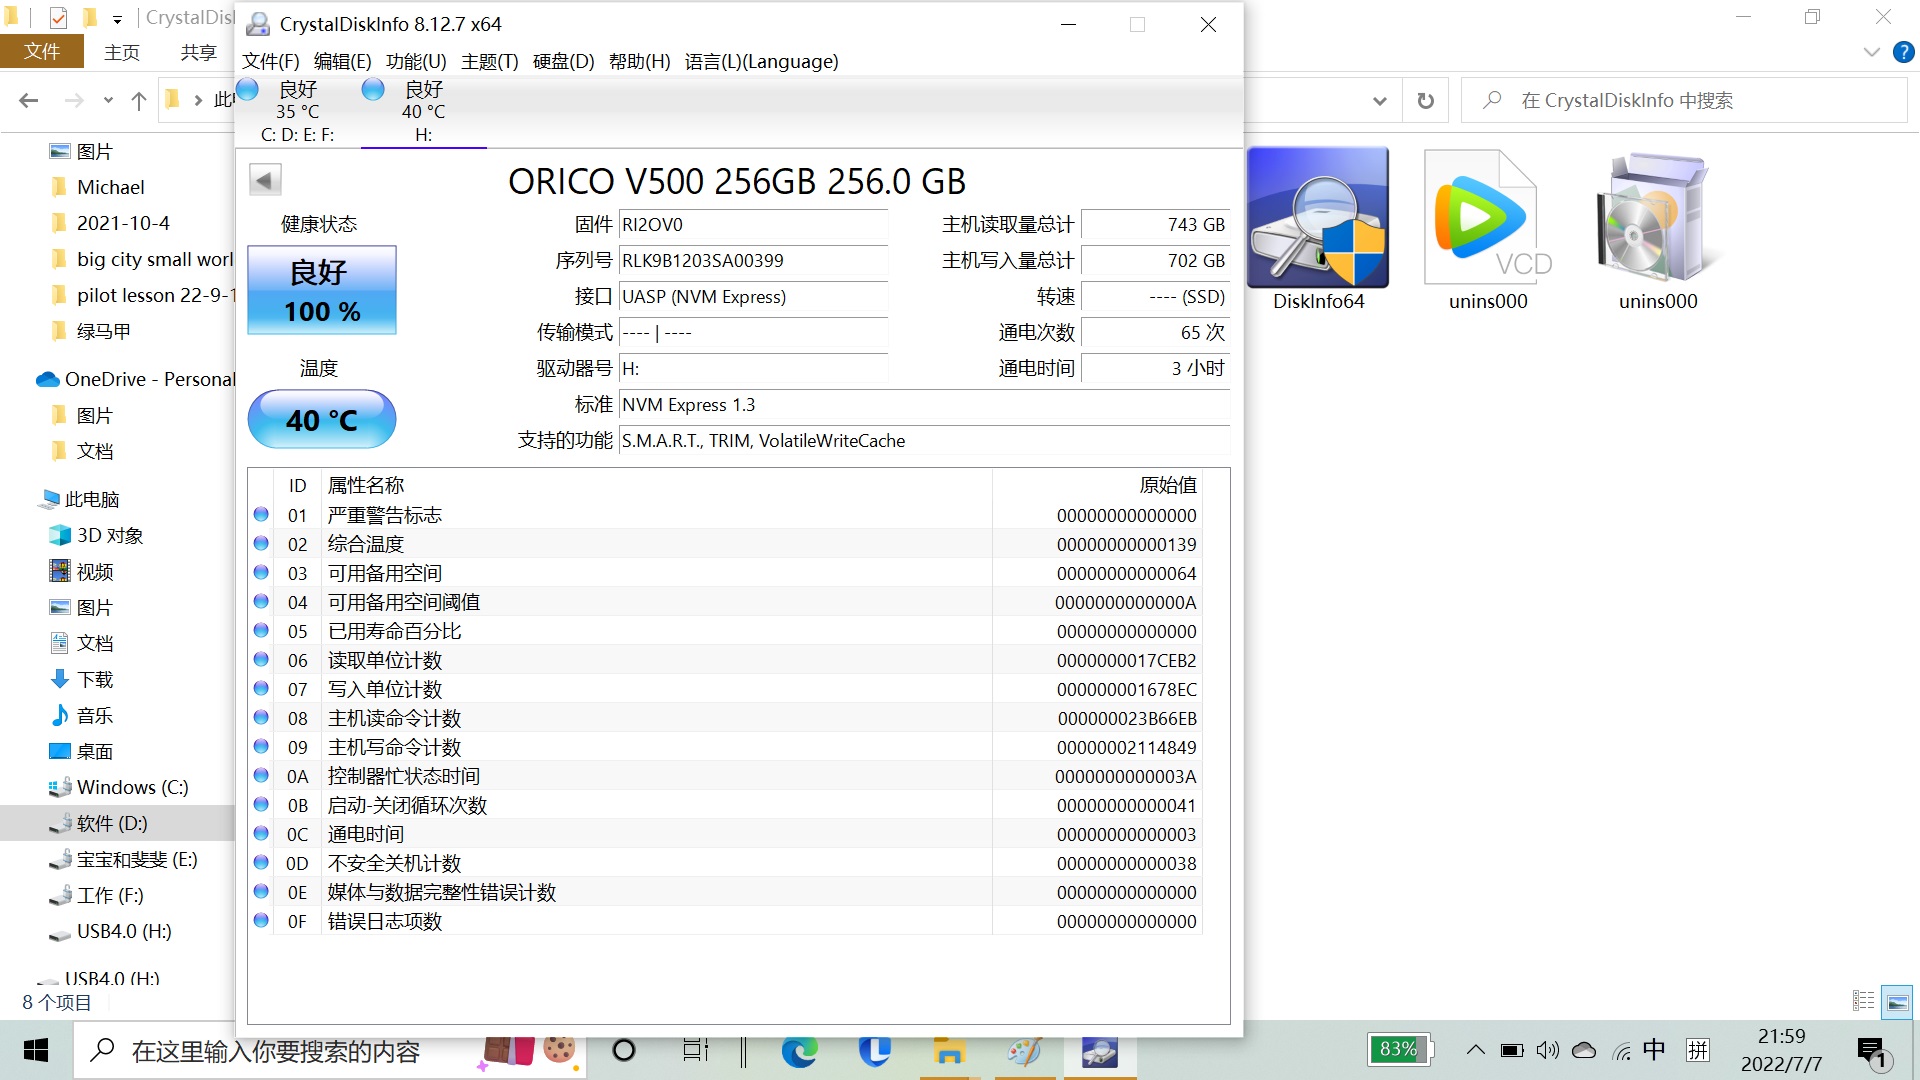
Task: Open recent locations dropdown arrow
Action: click(x=108, y=100)
